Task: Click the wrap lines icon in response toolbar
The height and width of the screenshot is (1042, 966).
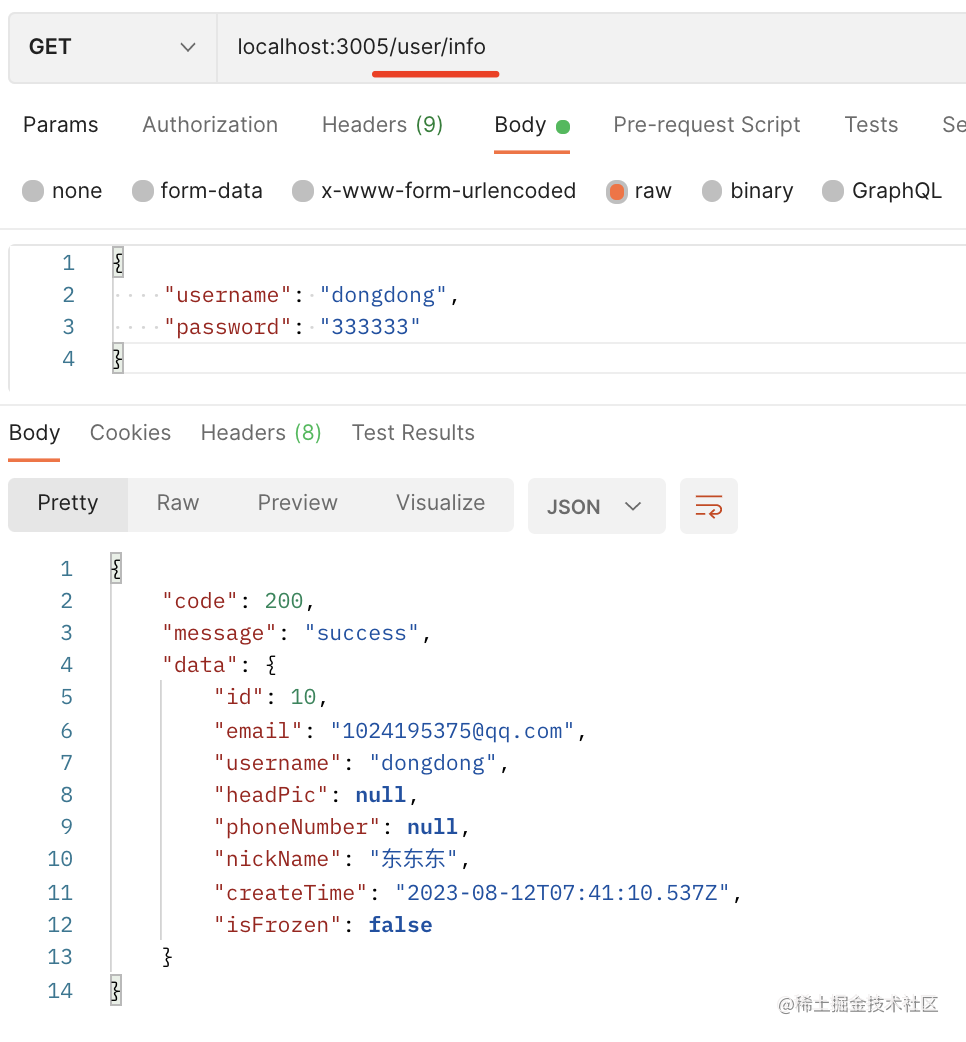Action: pos(708,506)
